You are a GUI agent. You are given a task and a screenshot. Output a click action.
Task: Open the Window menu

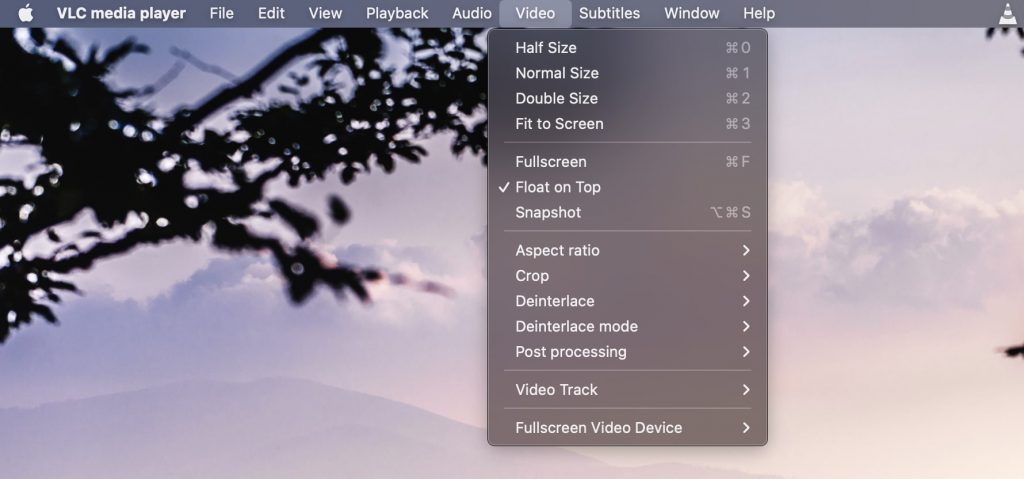click(692, 13)
